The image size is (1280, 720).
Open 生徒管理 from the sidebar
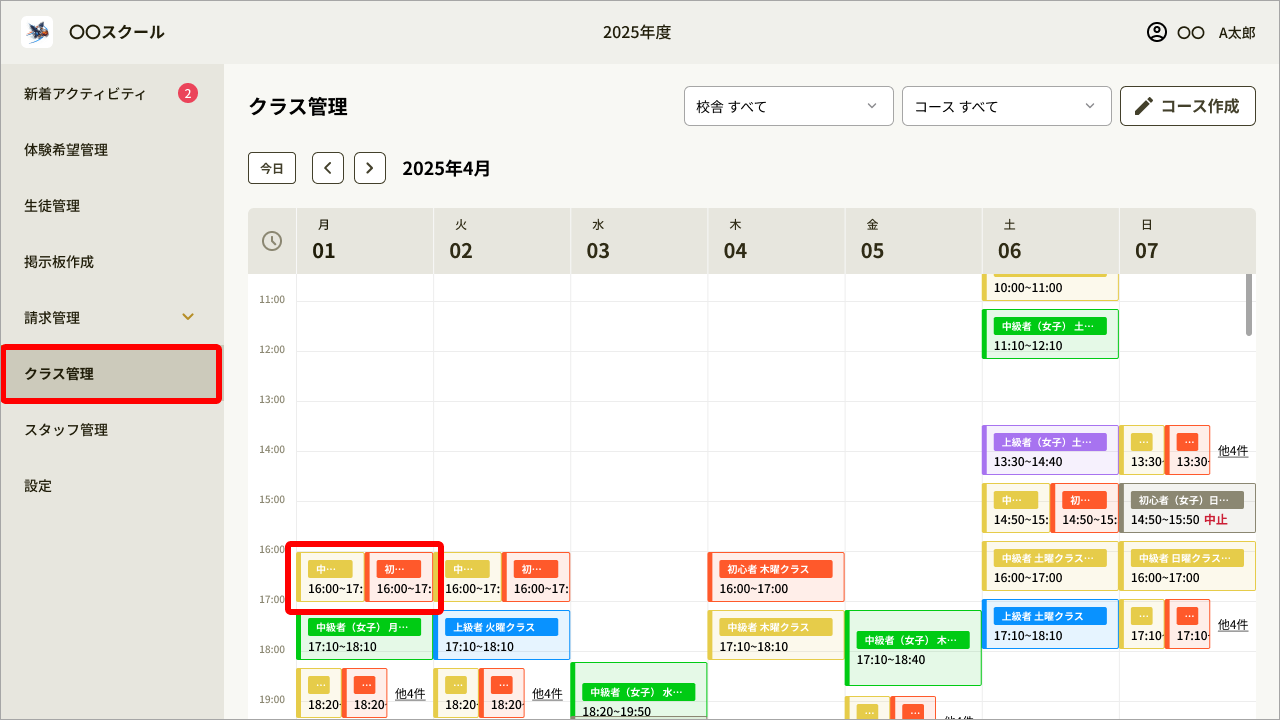(52, 206)
